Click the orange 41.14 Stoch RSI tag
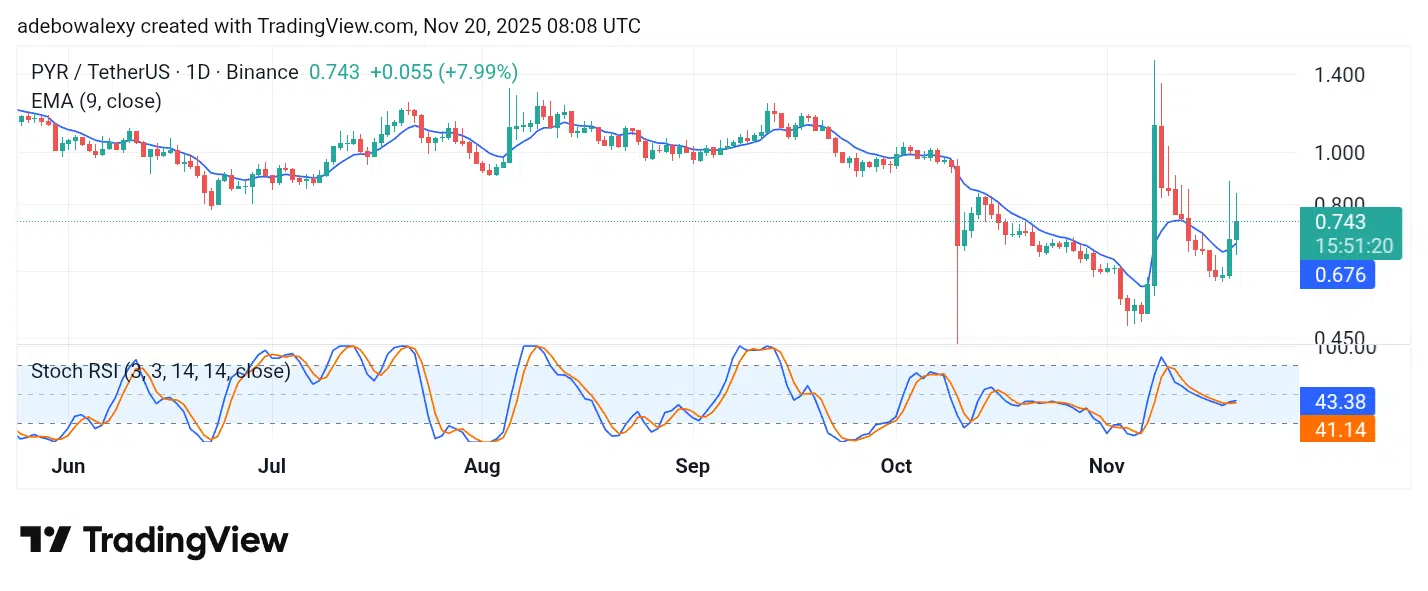1428x591 pixels. [1337, 429]
